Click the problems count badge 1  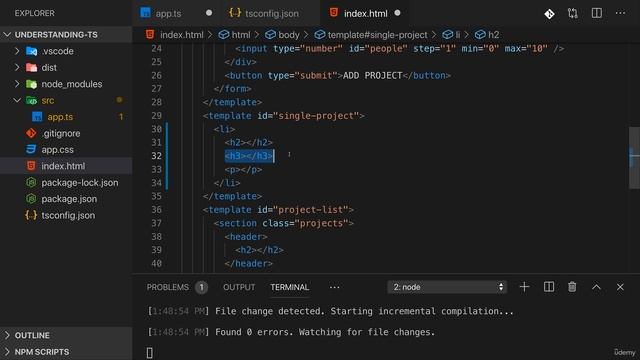tap(201, 287)
